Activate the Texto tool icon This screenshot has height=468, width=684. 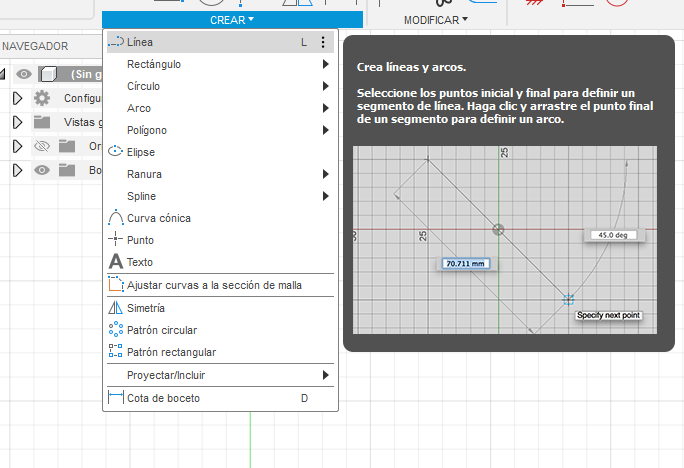pos(116,261)
